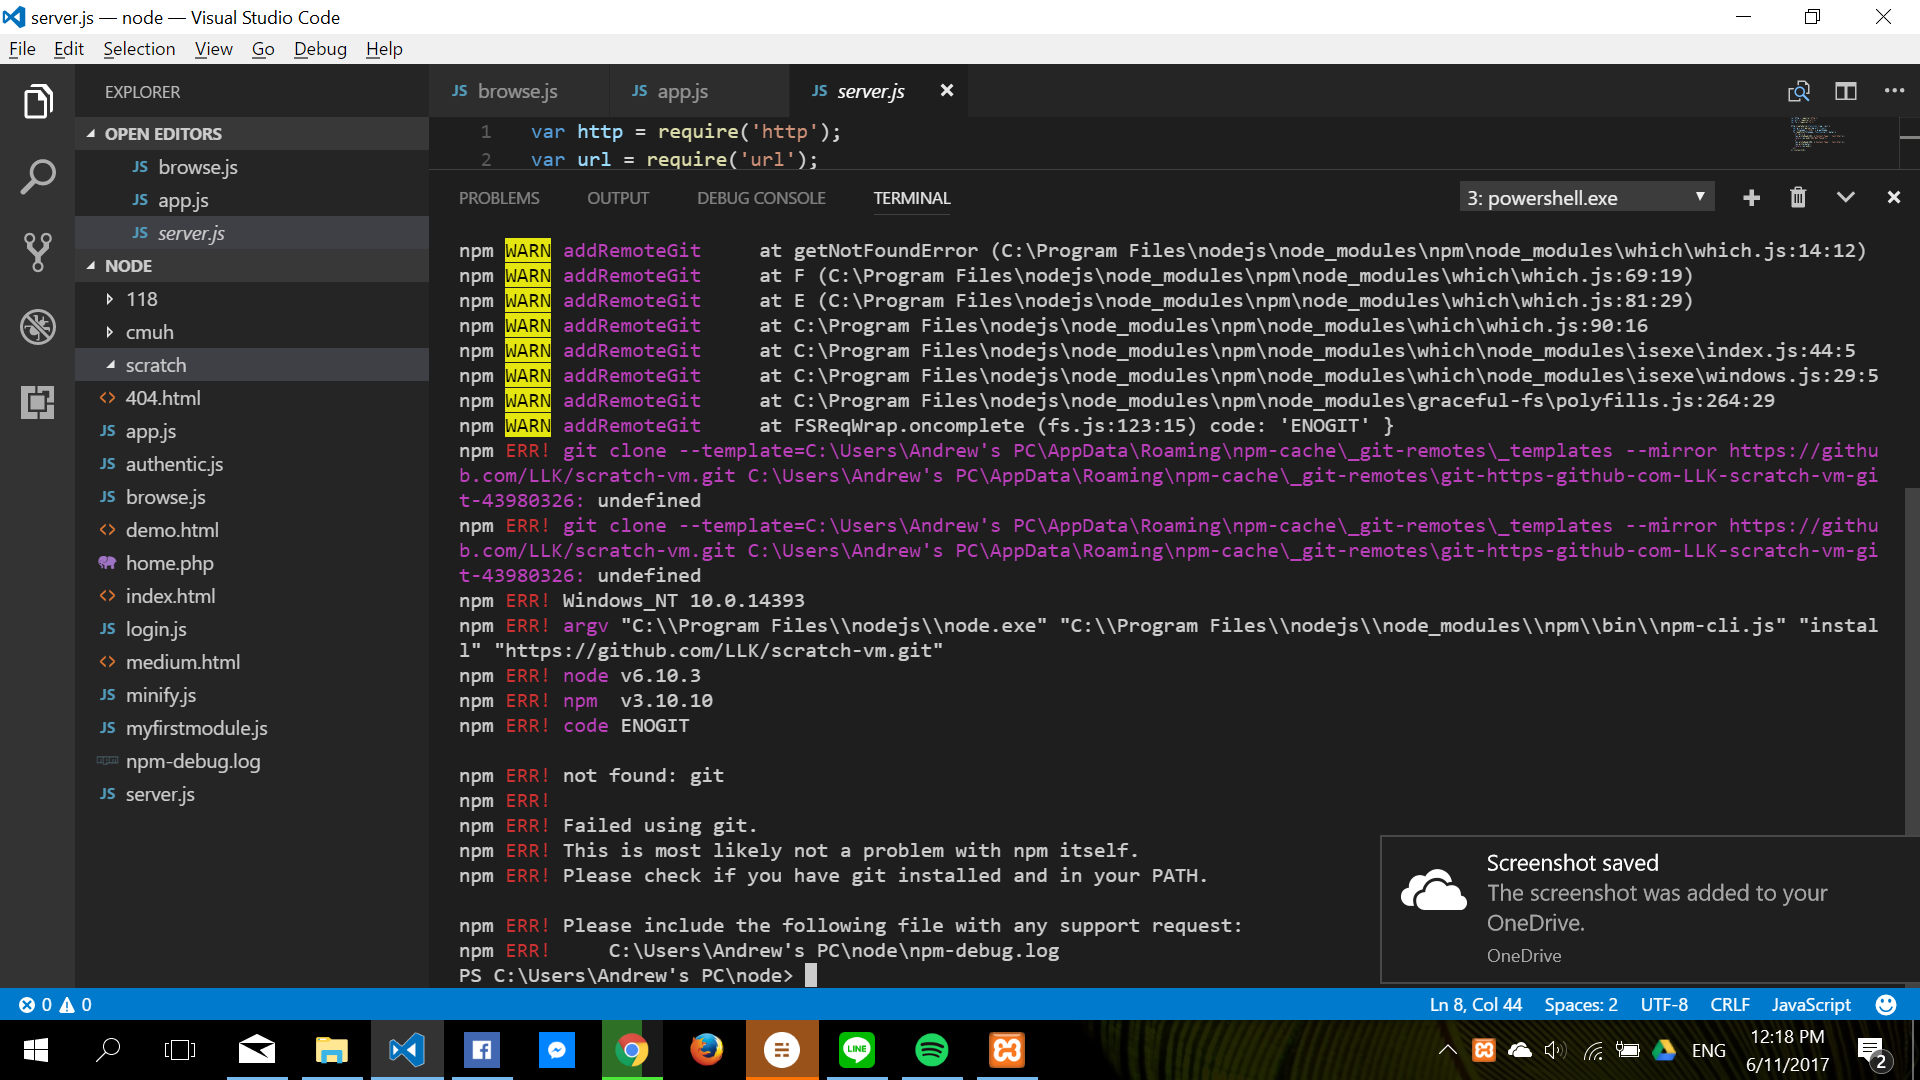Open the Source Control view
This screenshot has width=1920, height=1080.
click(x=38, y=251)
